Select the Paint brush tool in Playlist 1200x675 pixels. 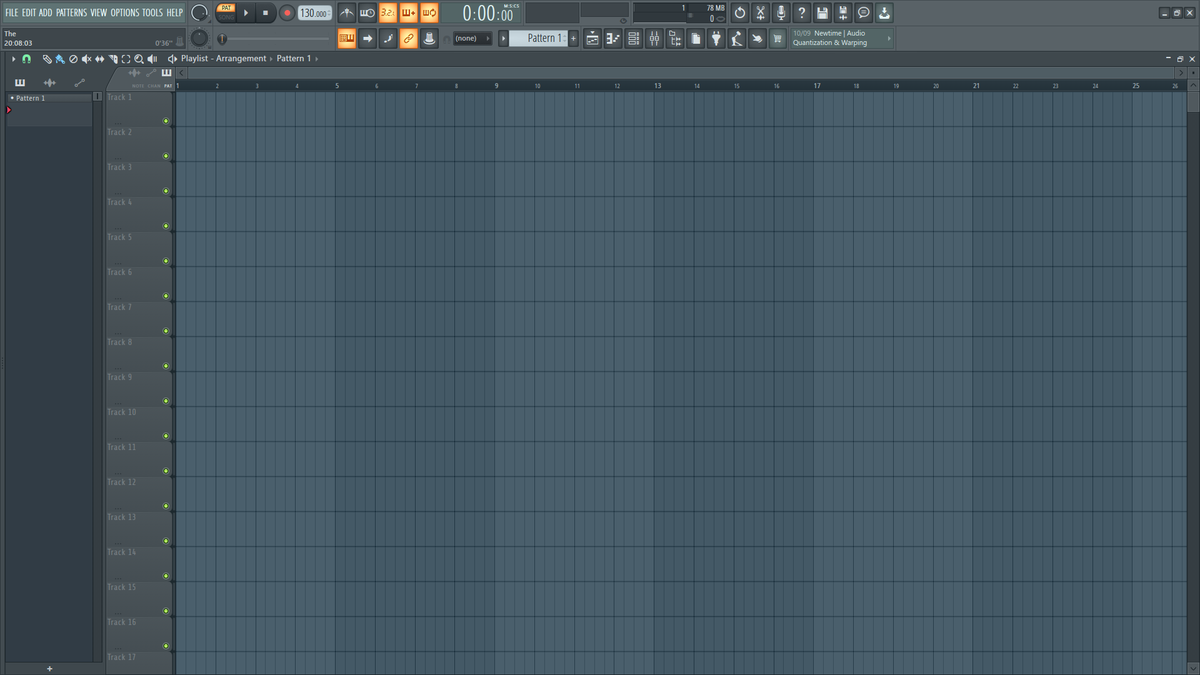click(60, 59)
